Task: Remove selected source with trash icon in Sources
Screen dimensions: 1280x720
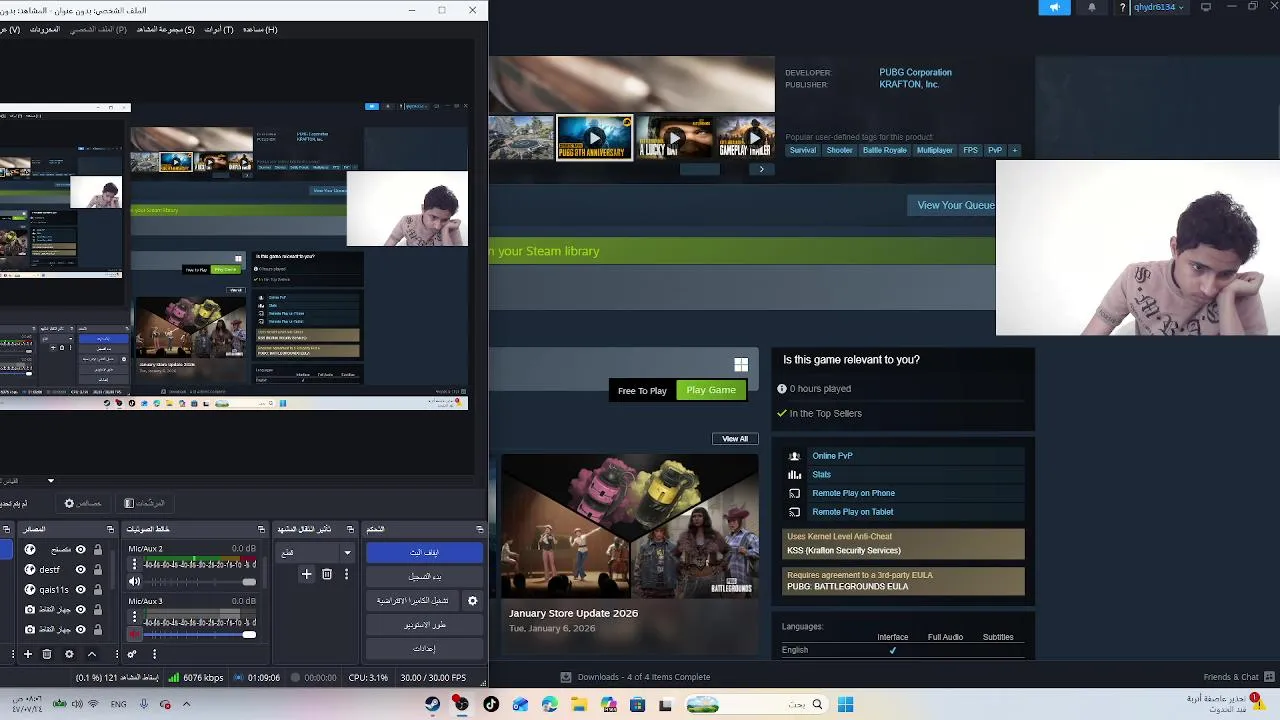Action: tap(47, 654)
